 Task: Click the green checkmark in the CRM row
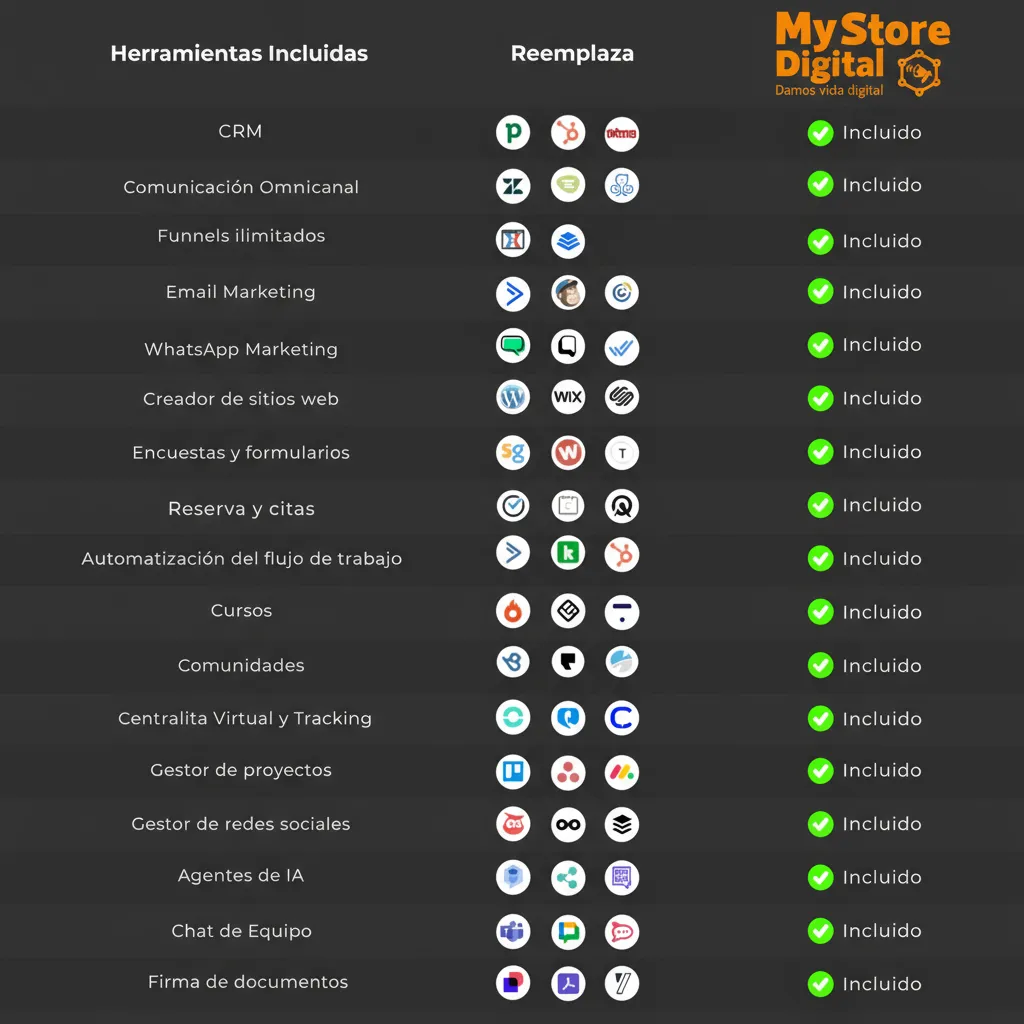[x=820, y=133]
